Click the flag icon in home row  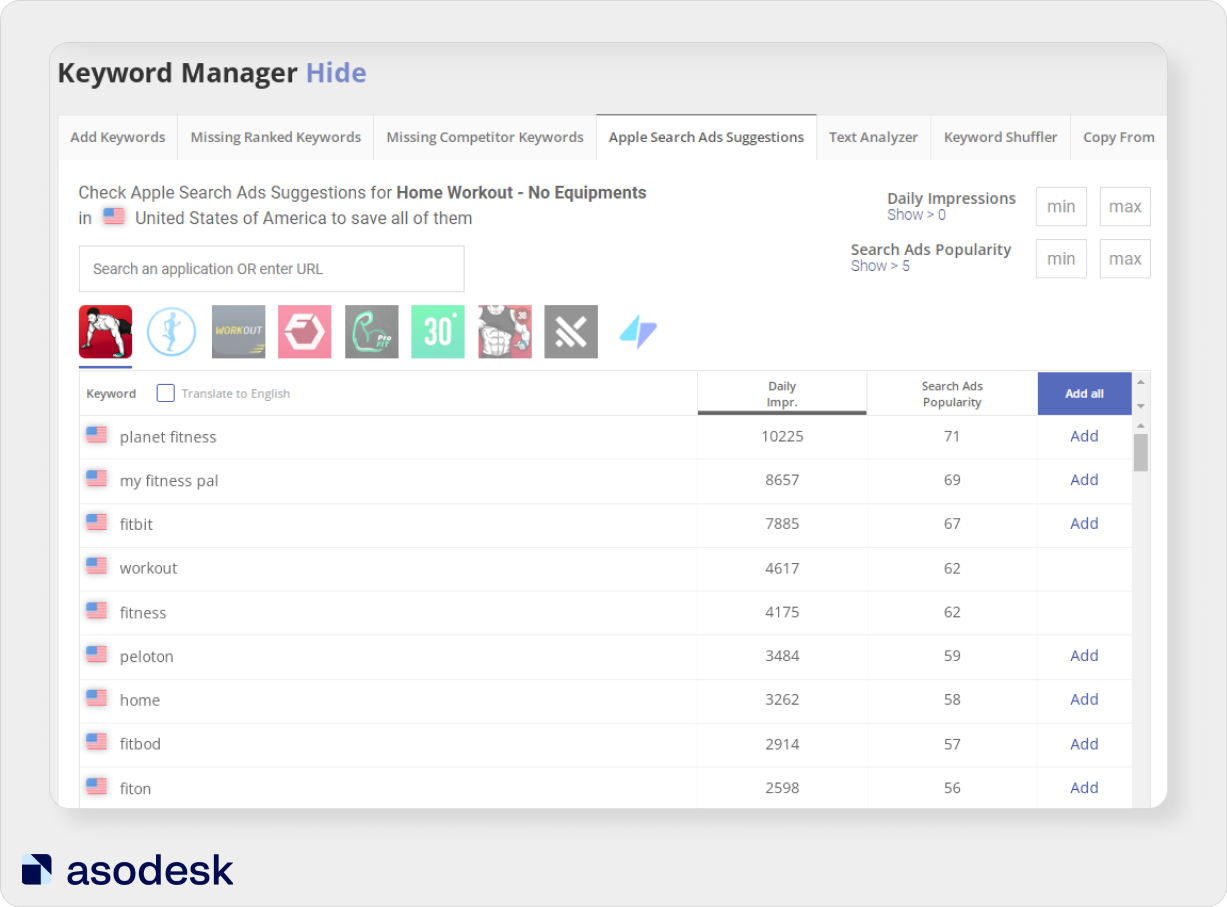click(x=97, y=699)
